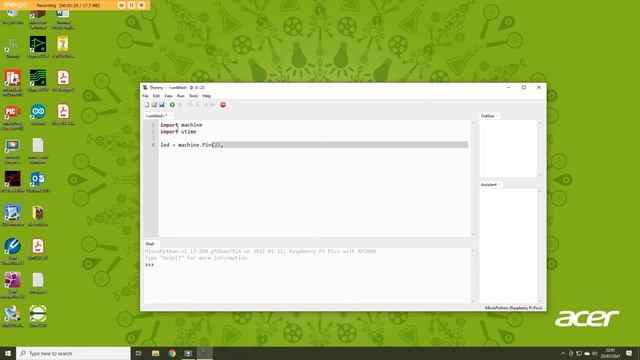Pause the screen recording in the orange bar
This screenshot has height=360, width=640.
point(131,5)
